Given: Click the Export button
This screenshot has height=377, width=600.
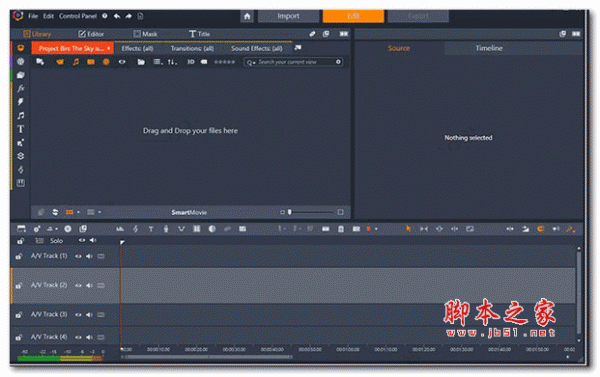Looking at the screenshot, I should tap(418, 16).
